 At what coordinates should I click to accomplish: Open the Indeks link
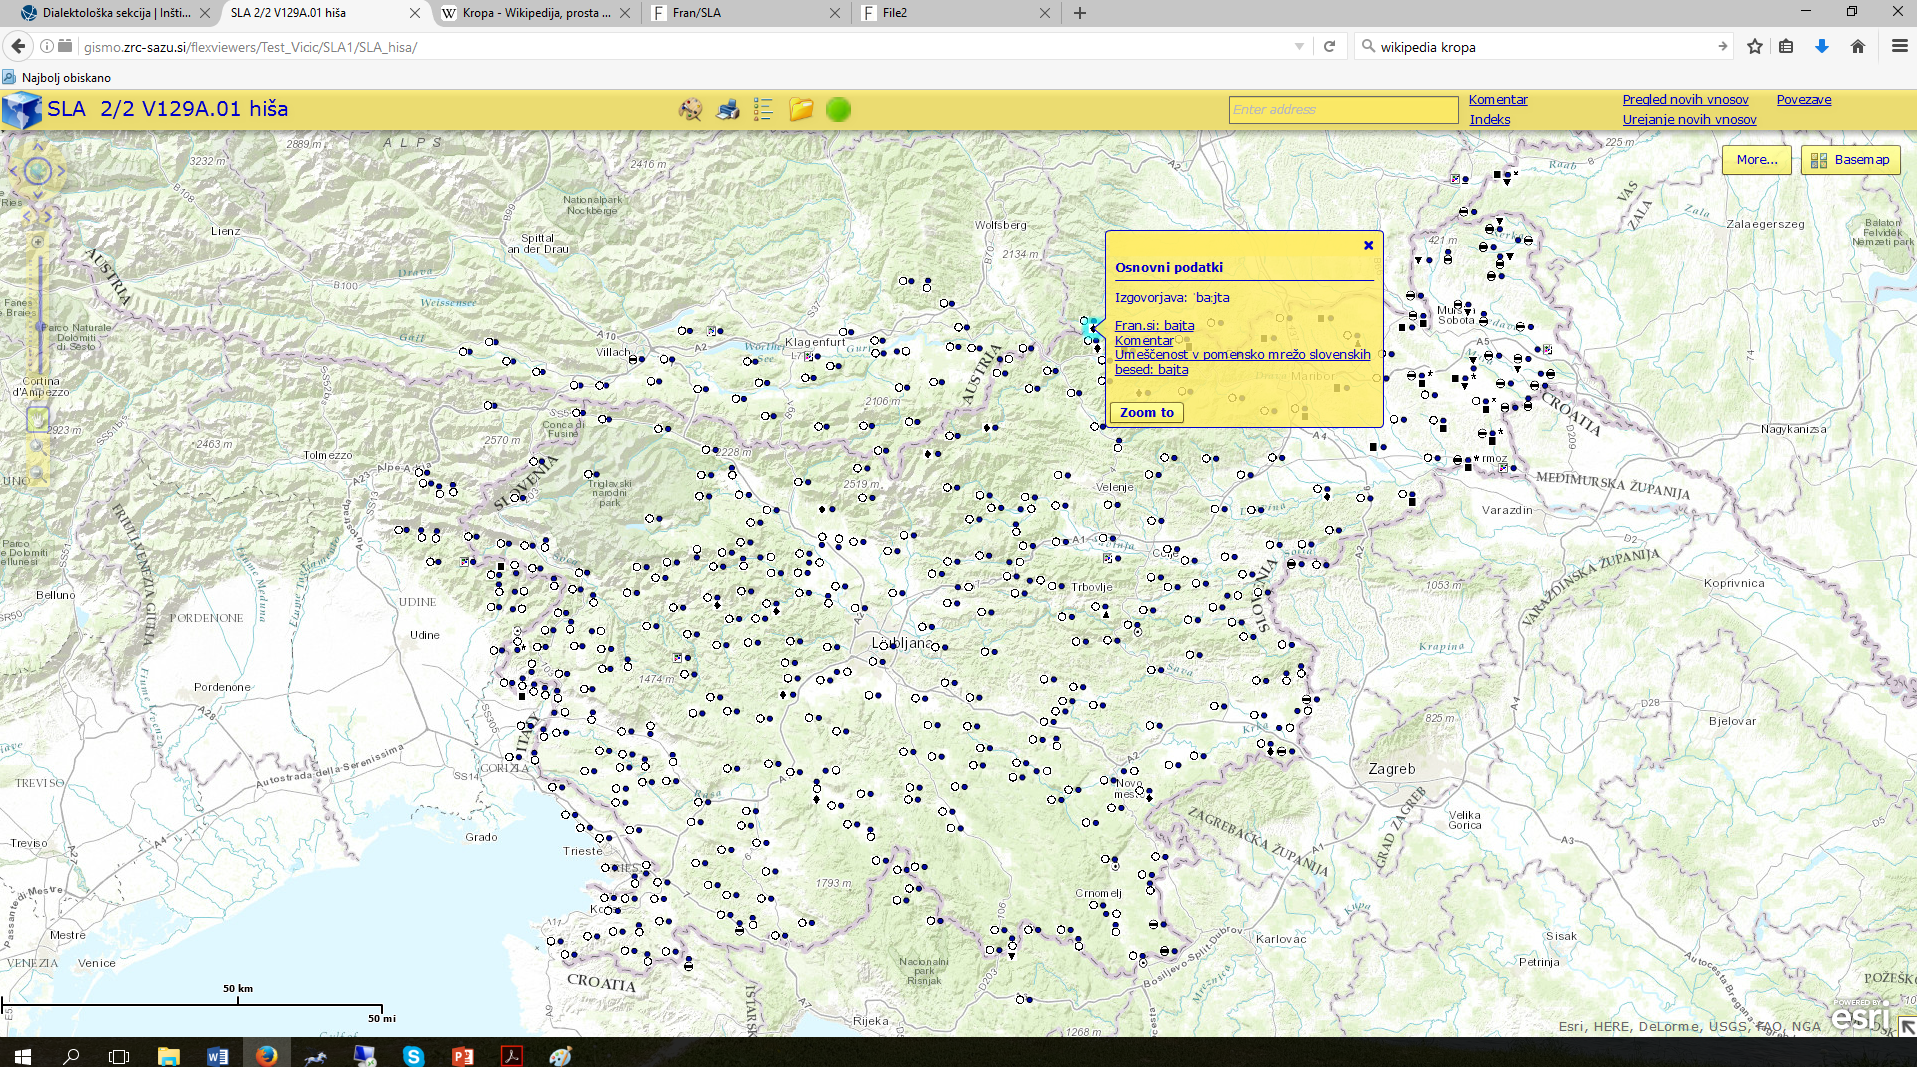pyautogui.click(x=1490, y=120)
